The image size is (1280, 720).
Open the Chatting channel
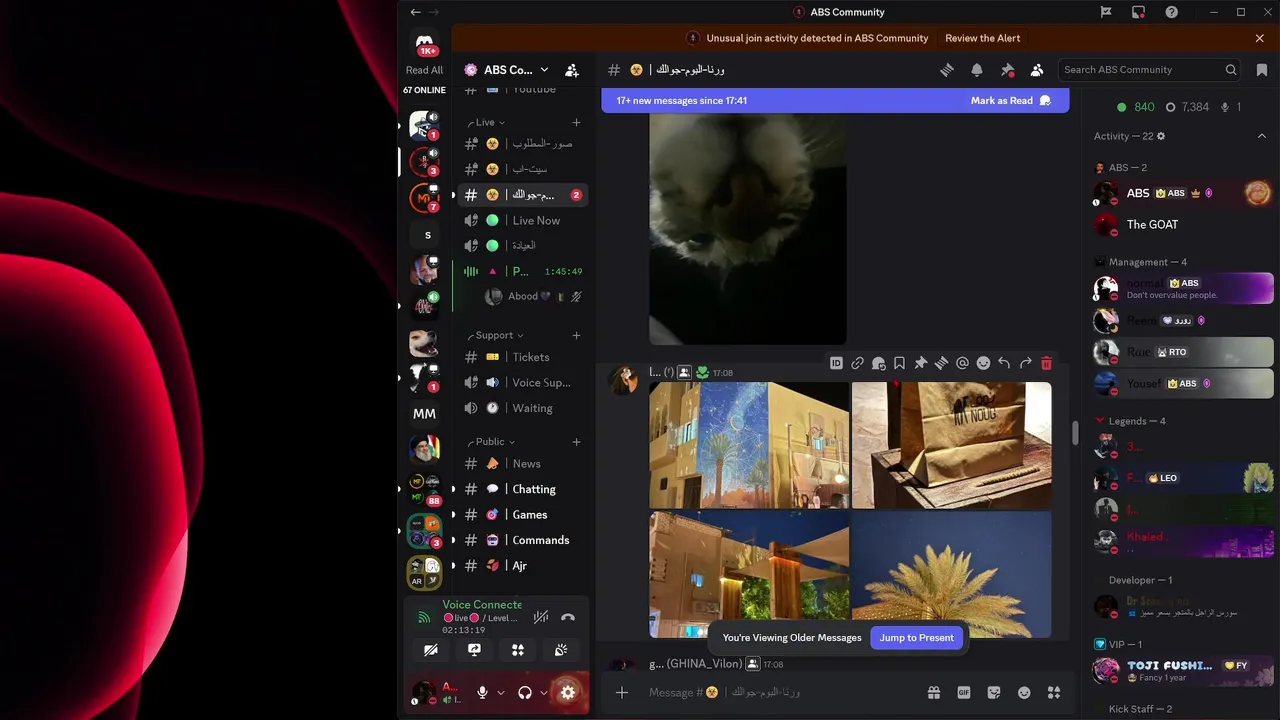tap(523, 489)
